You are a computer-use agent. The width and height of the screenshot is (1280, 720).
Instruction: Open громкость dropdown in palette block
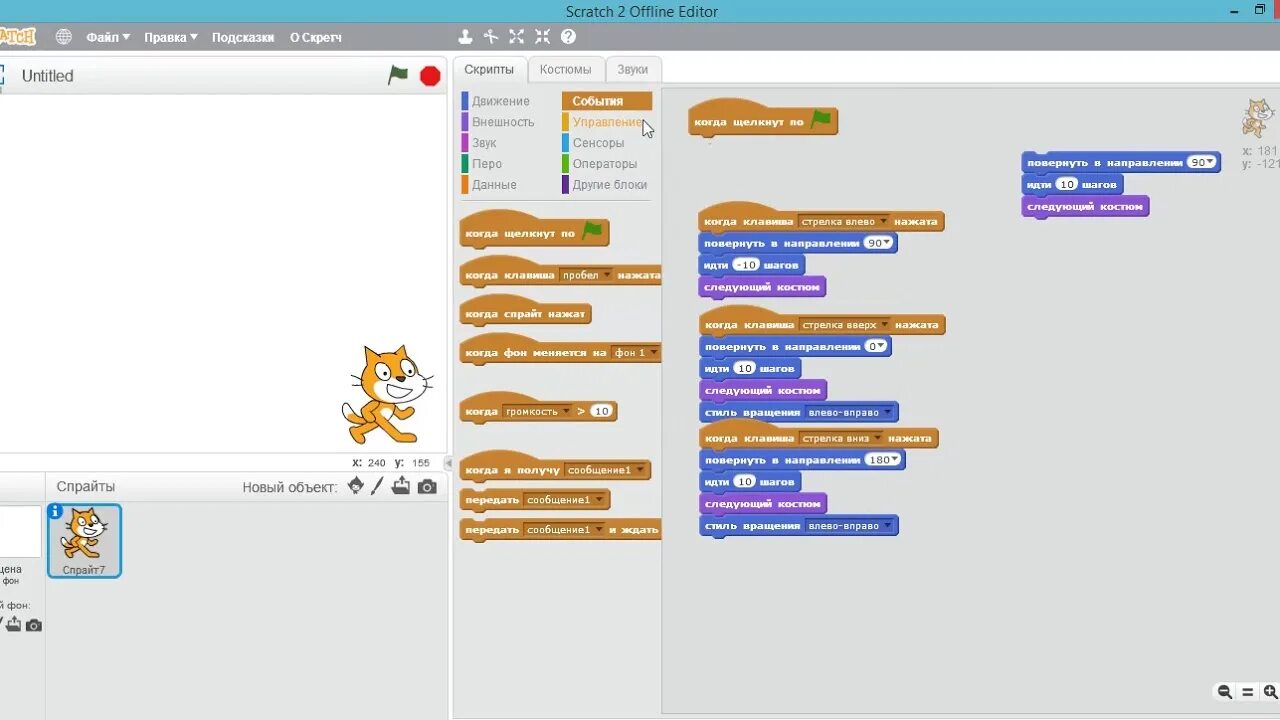536,411
